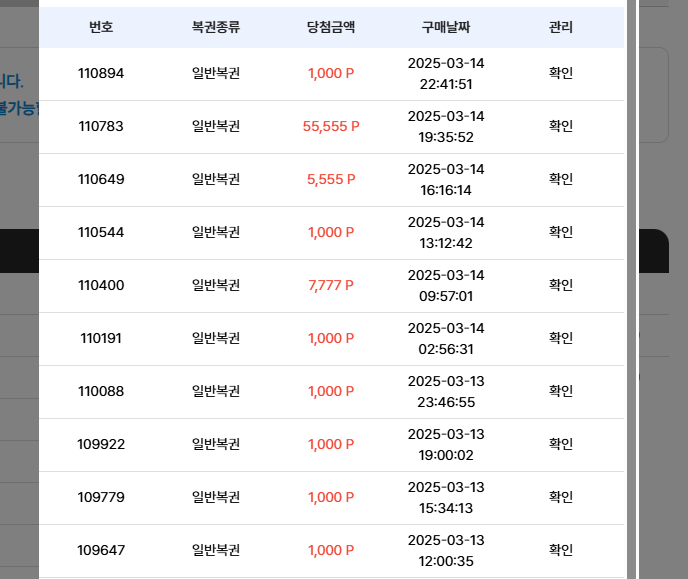The height and width of the screenshot is (579, 688).
Task: Click 확인 for ticket 110649
Action: (x=561, y=179)
